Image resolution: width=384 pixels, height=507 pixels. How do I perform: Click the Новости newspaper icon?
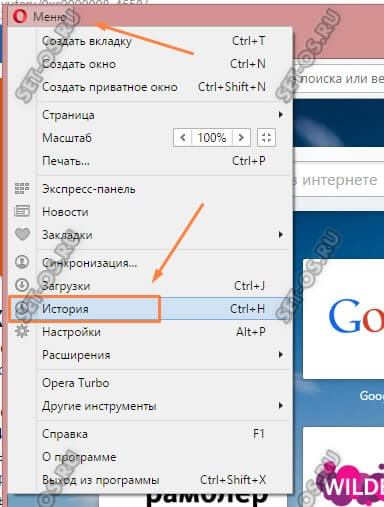[x=22, y=211]
